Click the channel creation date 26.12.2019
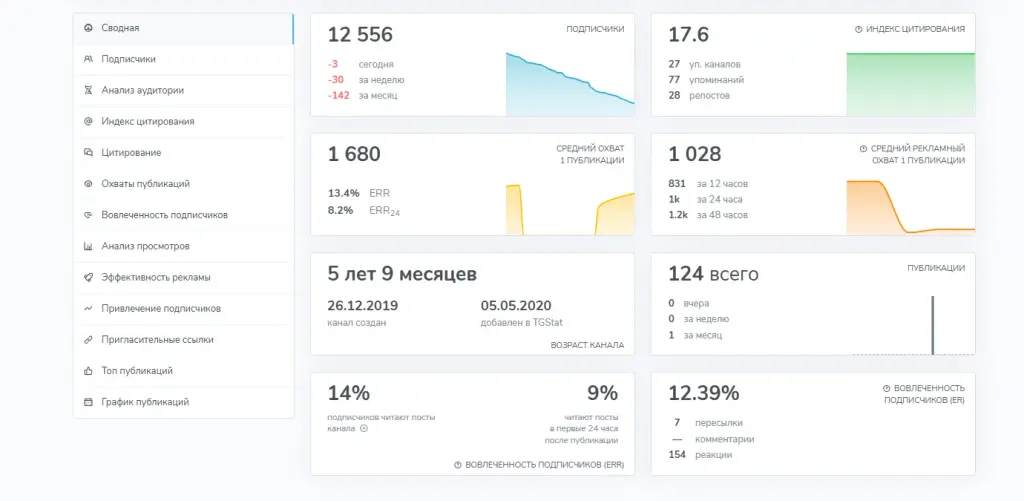 point(362,306)
